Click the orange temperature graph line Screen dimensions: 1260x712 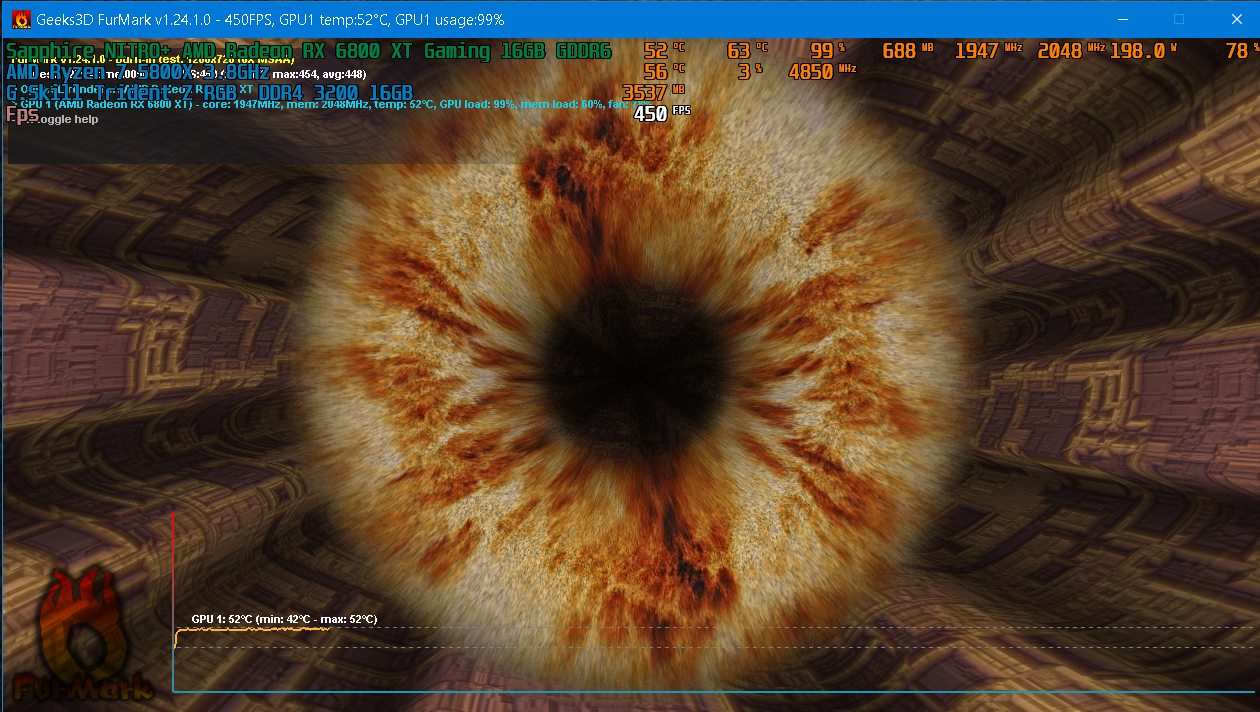252,632
